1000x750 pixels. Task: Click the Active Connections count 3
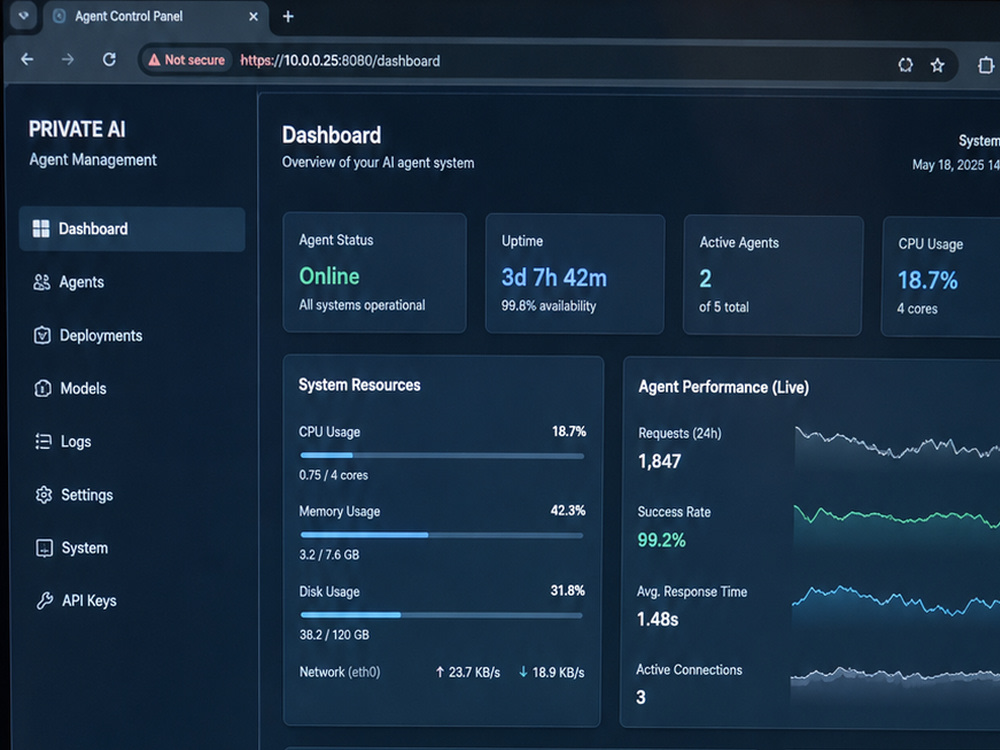(641, 698)
